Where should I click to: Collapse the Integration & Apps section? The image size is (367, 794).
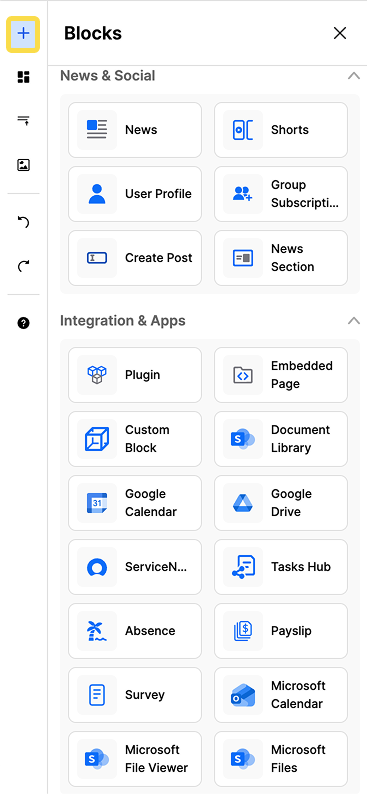pos(354,321)
